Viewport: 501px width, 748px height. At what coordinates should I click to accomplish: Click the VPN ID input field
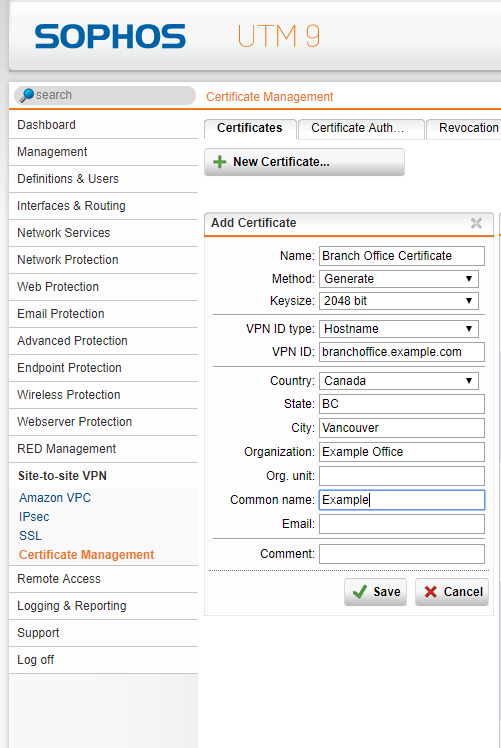(402, 352)
